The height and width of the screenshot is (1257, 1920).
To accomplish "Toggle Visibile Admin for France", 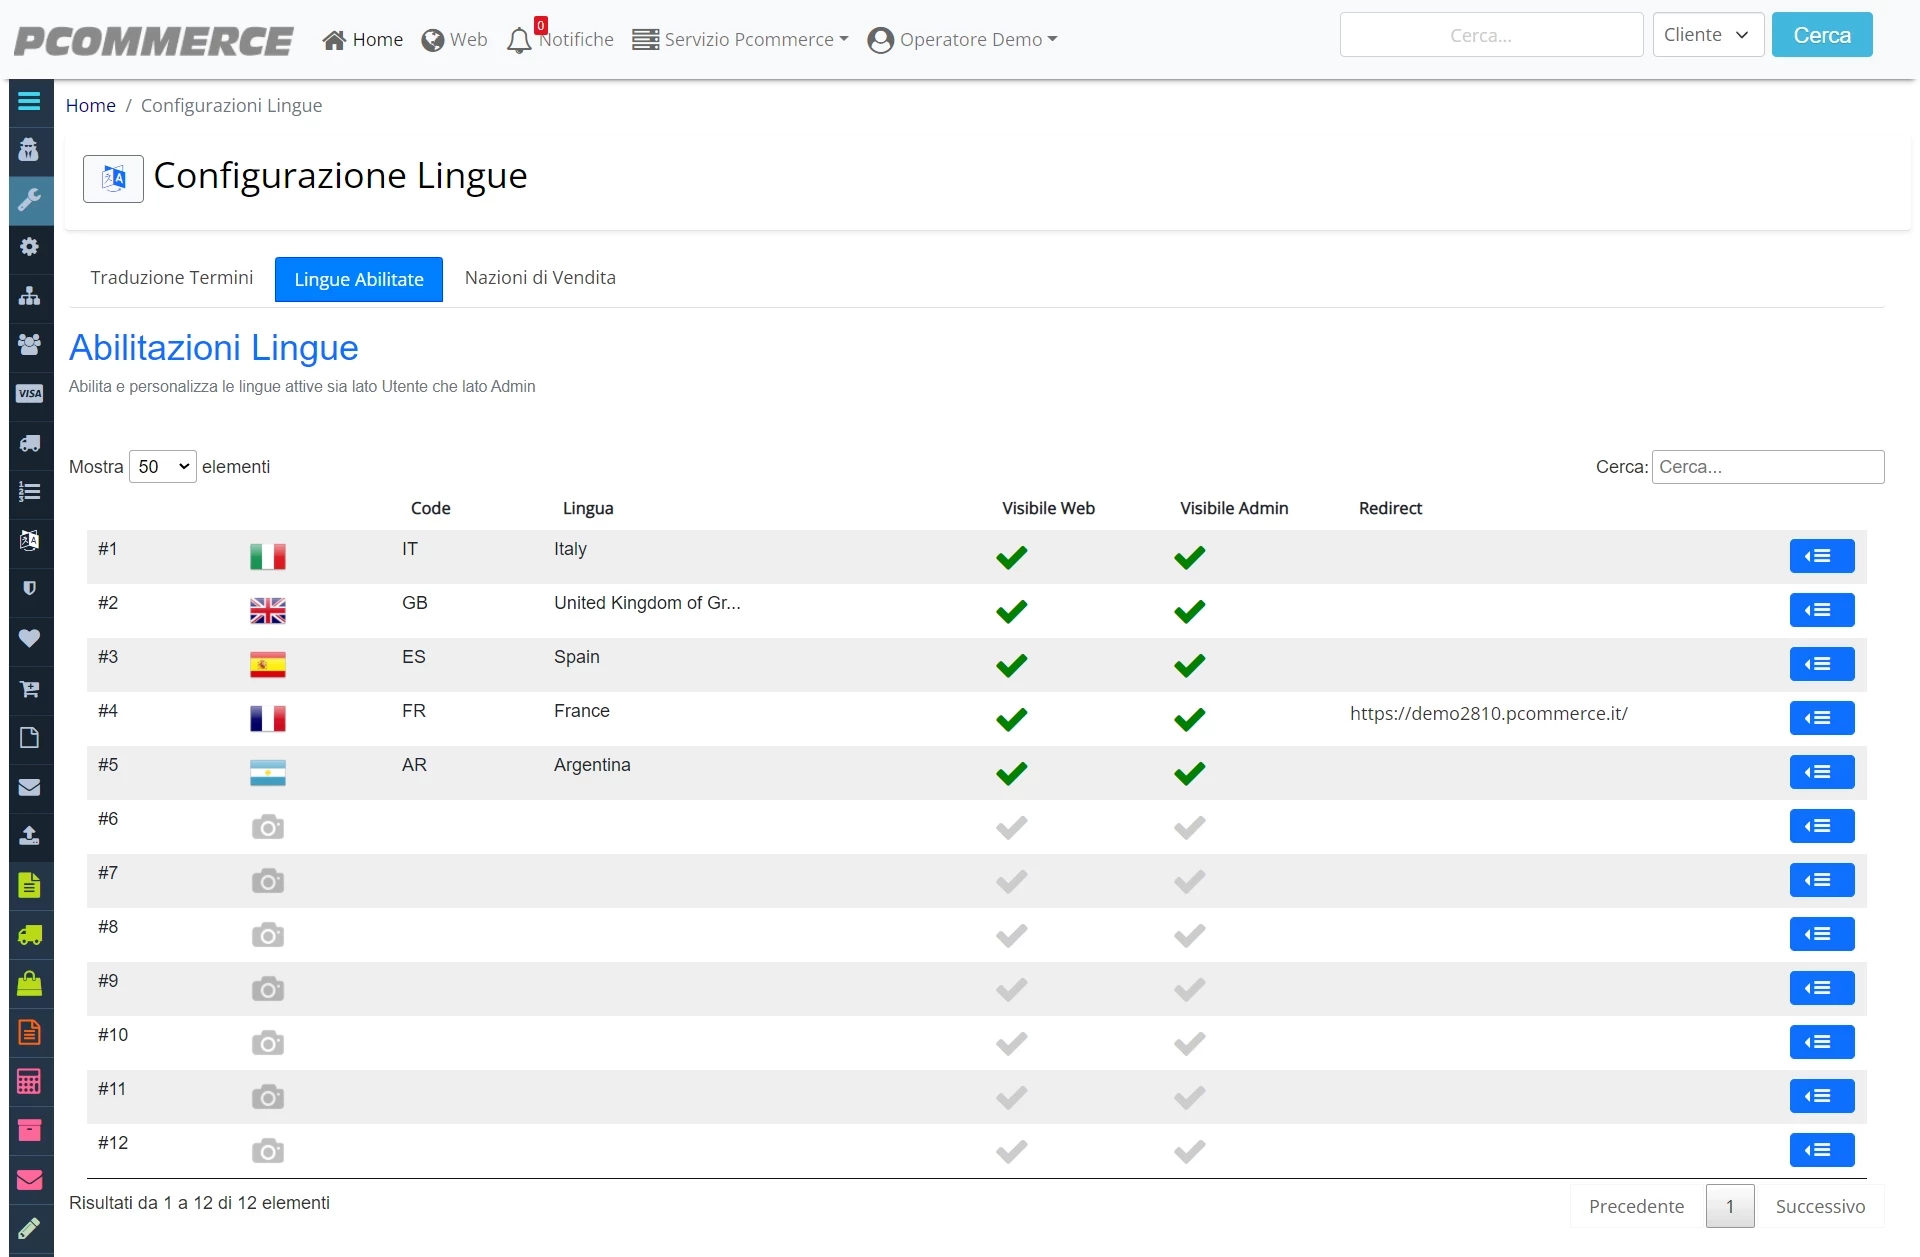I will (x=1189, y=719).
